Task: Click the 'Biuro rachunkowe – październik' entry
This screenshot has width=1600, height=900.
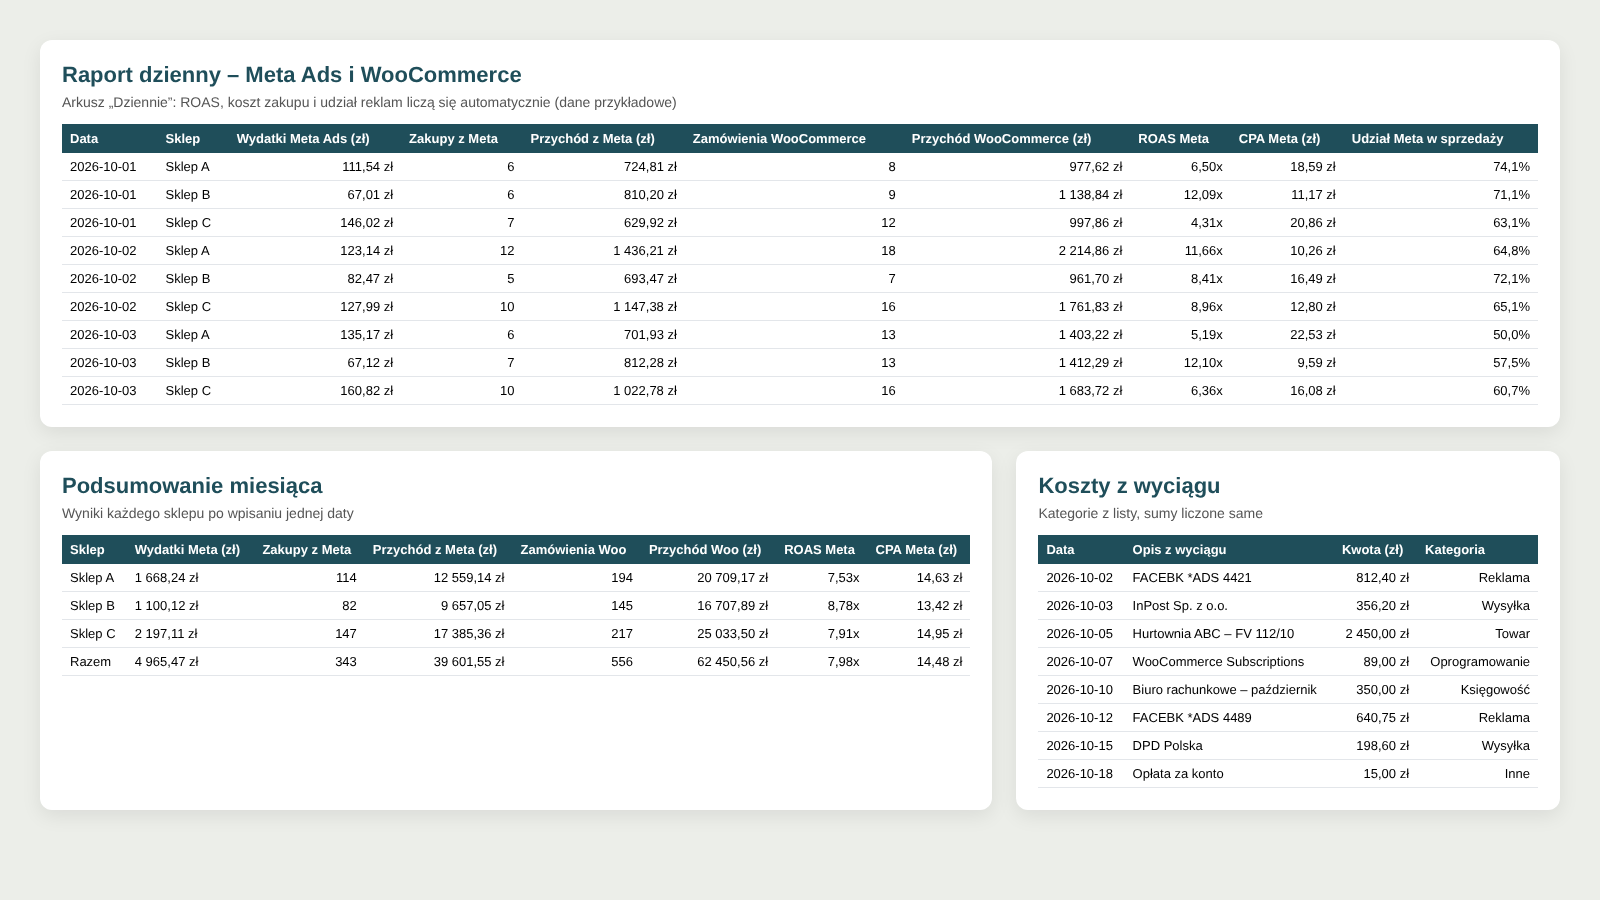Action: (1224, 690)
